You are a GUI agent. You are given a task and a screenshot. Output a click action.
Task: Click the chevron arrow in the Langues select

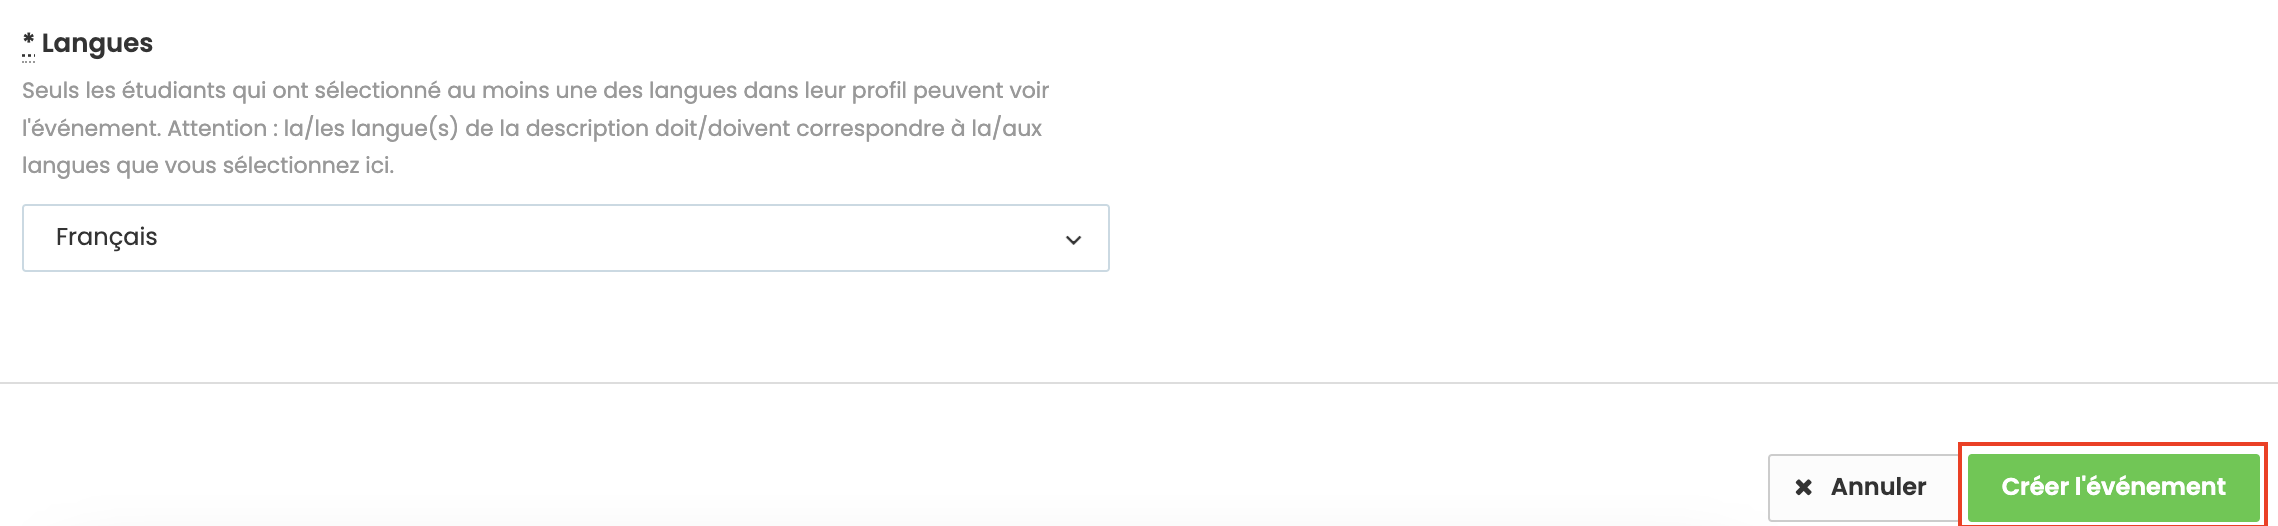[x=1073, y=239]
